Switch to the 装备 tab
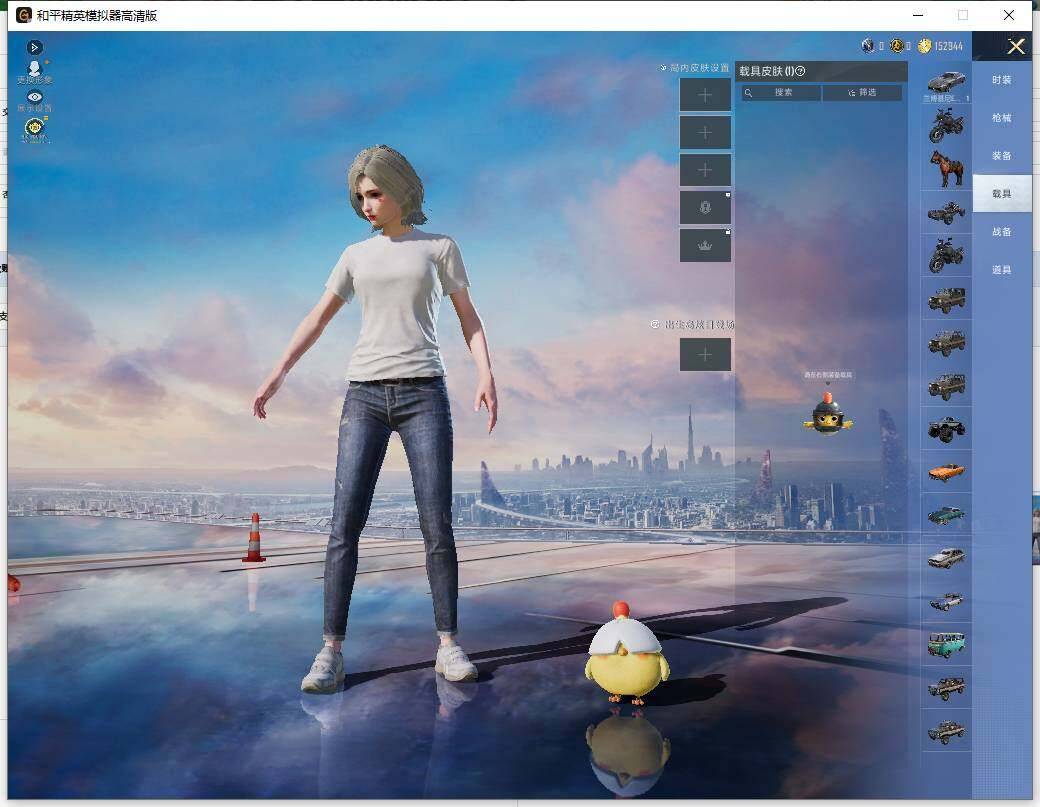The image size is (1040, 807). 1002,156
